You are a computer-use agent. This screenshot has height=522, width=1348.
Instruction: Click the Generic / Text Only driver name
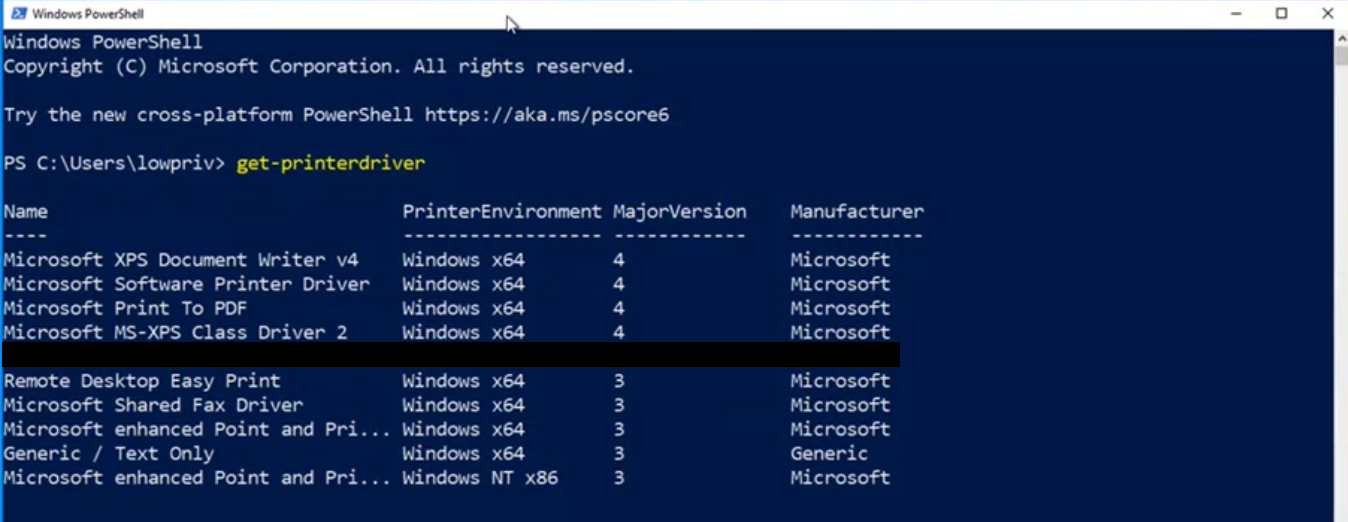point(108,454)
